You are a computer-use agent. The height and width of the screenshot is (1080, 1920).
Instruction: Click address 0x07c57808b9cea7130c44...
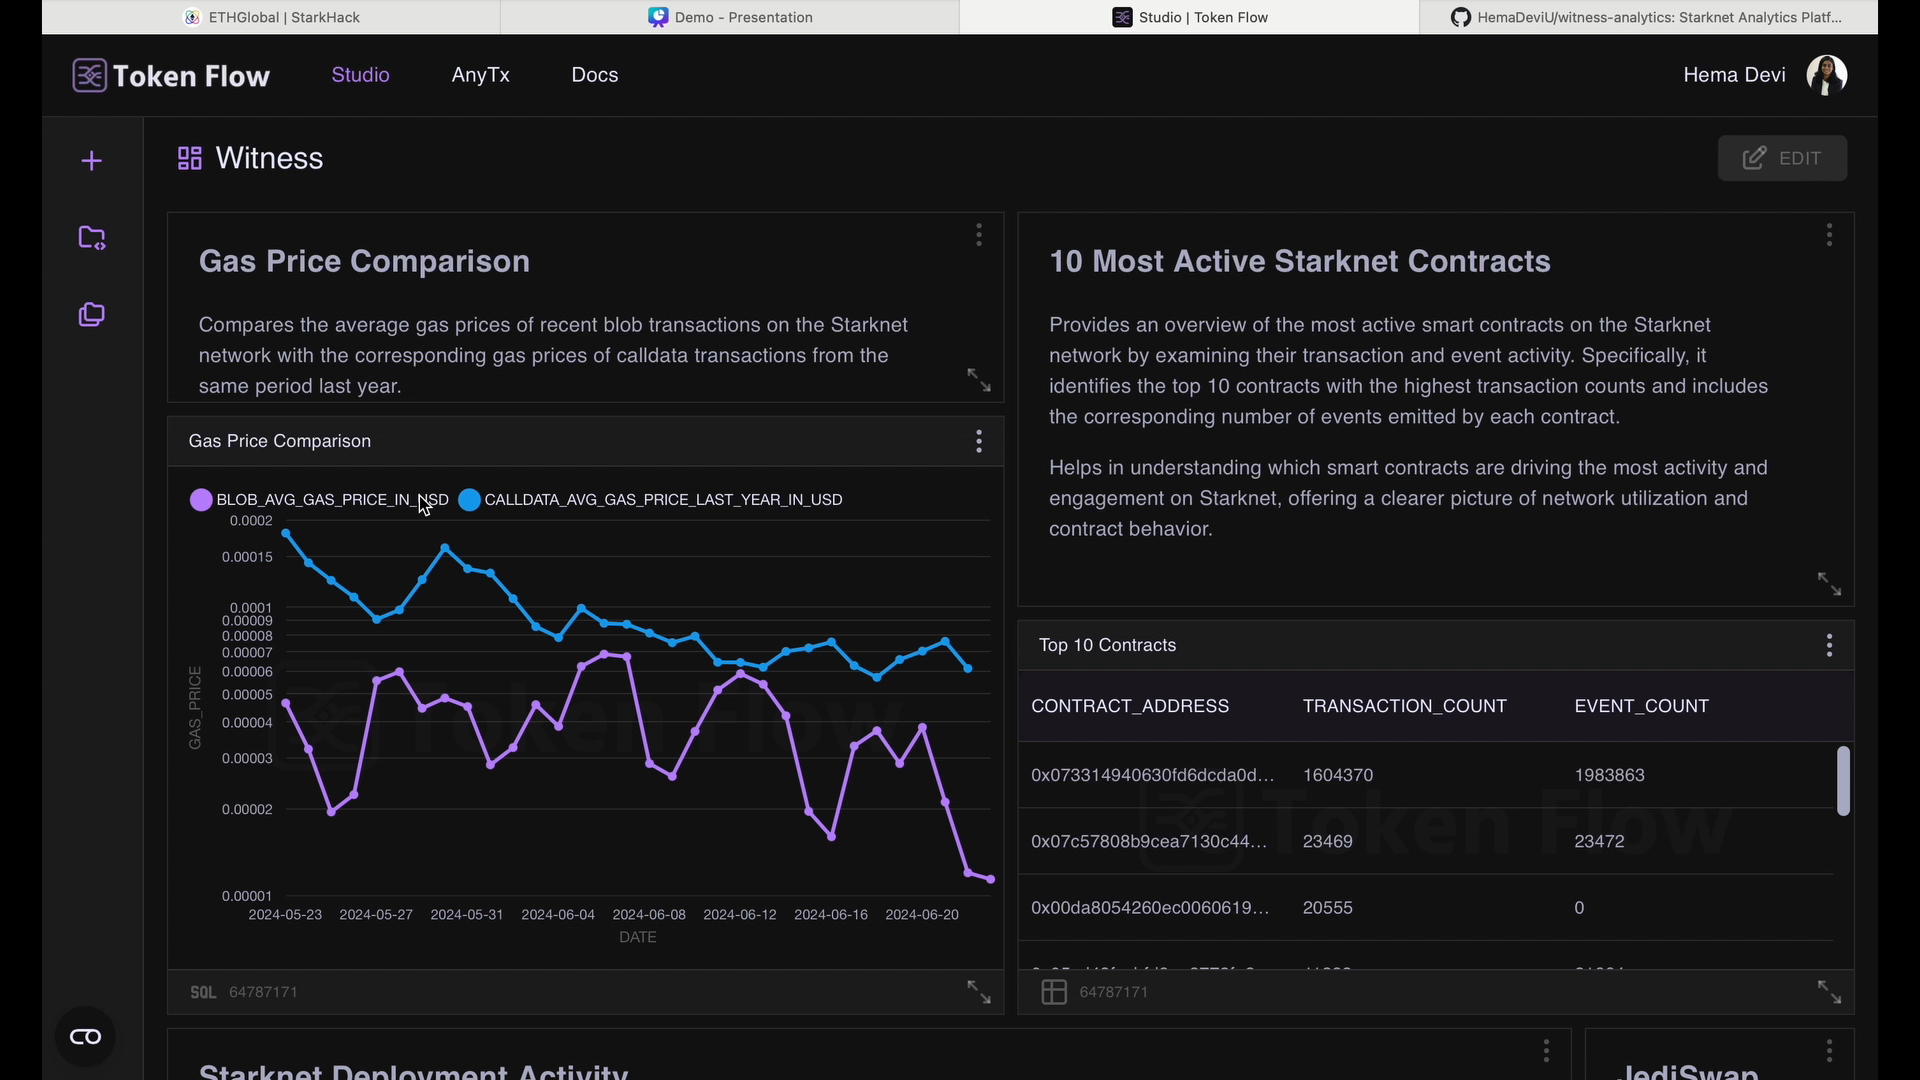pyautogui.click(x=1149, y=842)
